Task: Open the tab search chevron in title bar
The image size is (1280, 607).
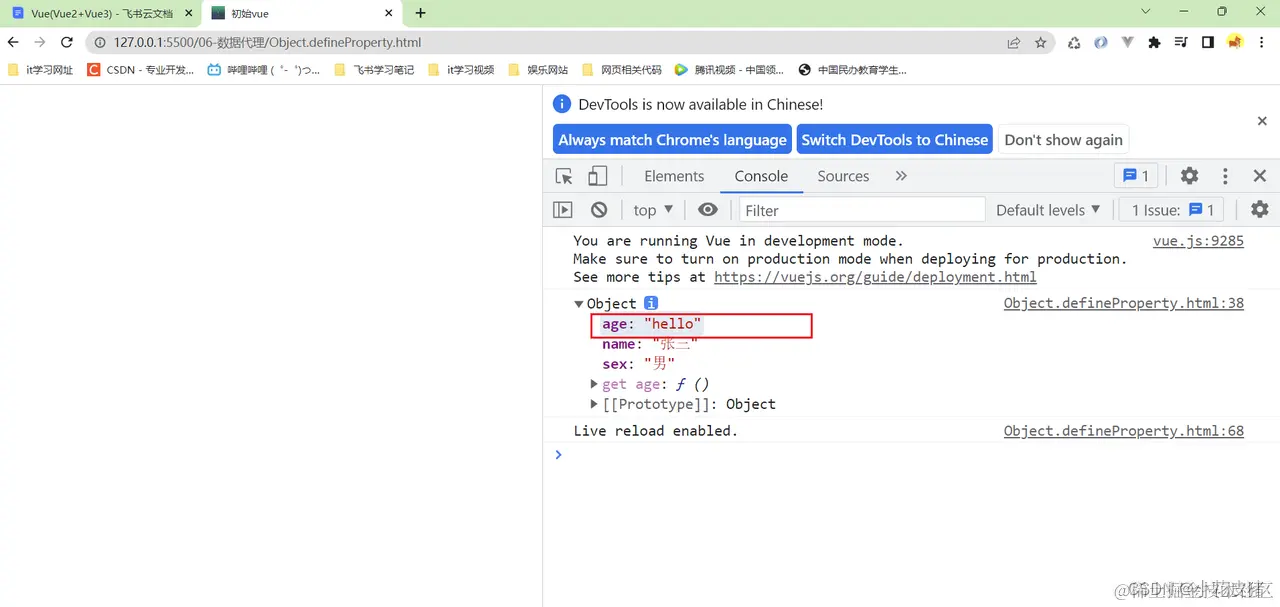Action: [x=1146, y=12]
